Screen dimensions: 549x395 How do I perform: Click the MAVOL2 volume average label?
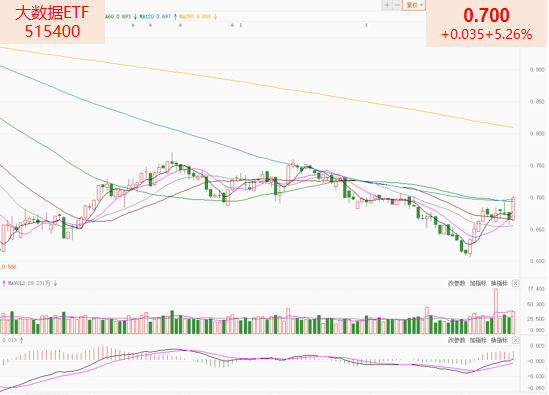(x=30, y=283)
